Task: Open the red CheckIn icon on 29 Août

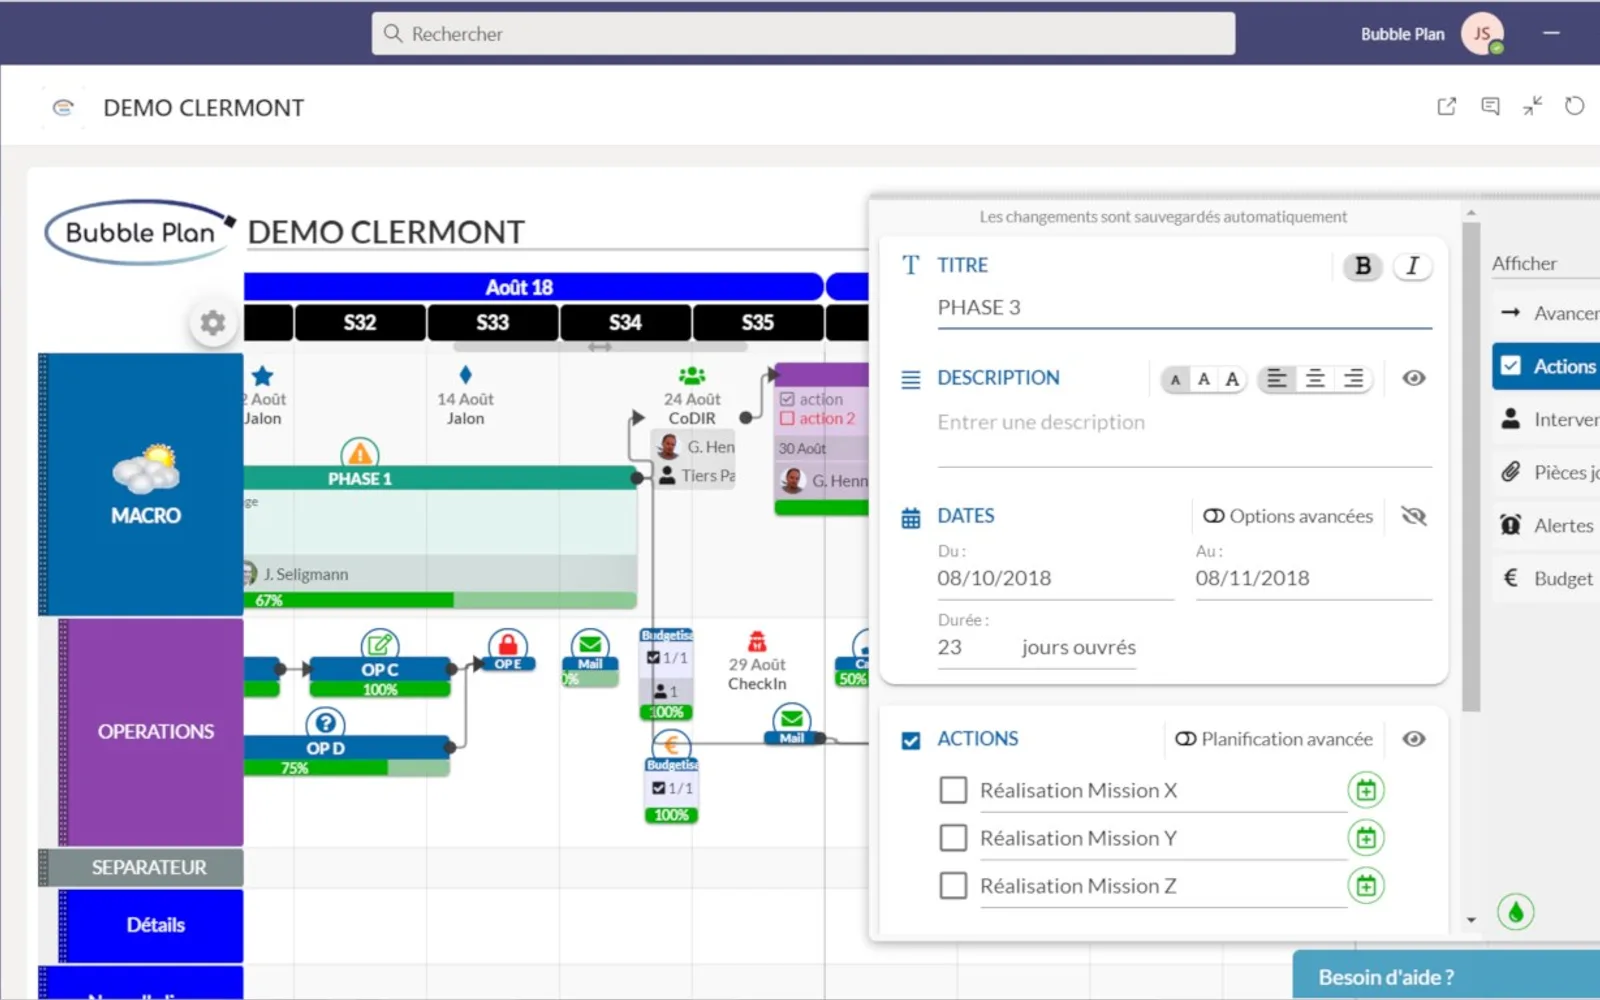Action: [757, 641]
